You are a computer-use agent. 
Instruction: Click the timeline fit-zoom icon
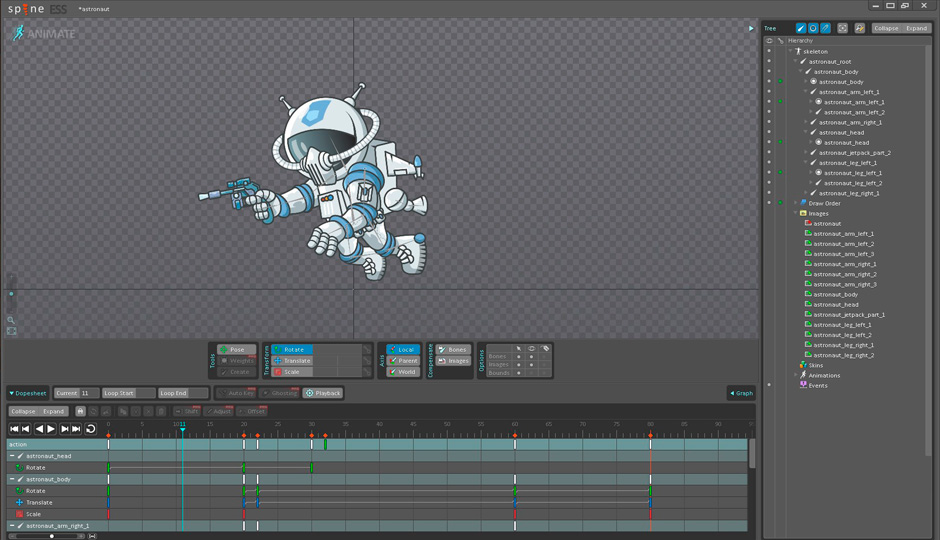coord(92,536)
